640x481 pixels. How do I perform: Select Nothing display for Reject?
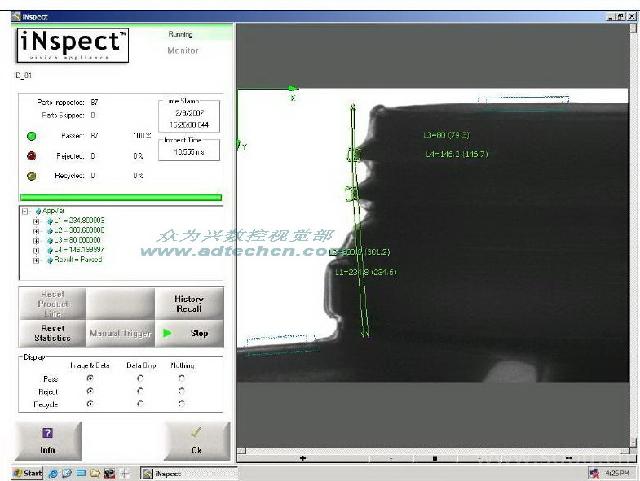tap(181, 391)
